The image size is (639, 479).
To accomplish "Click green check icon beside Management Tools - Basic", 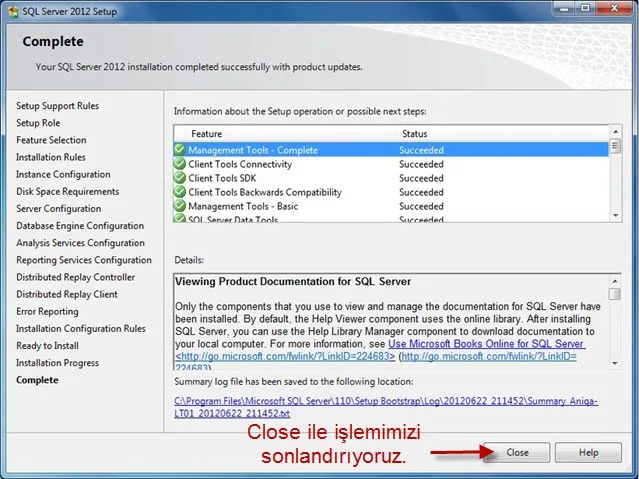I will point(180,206).
